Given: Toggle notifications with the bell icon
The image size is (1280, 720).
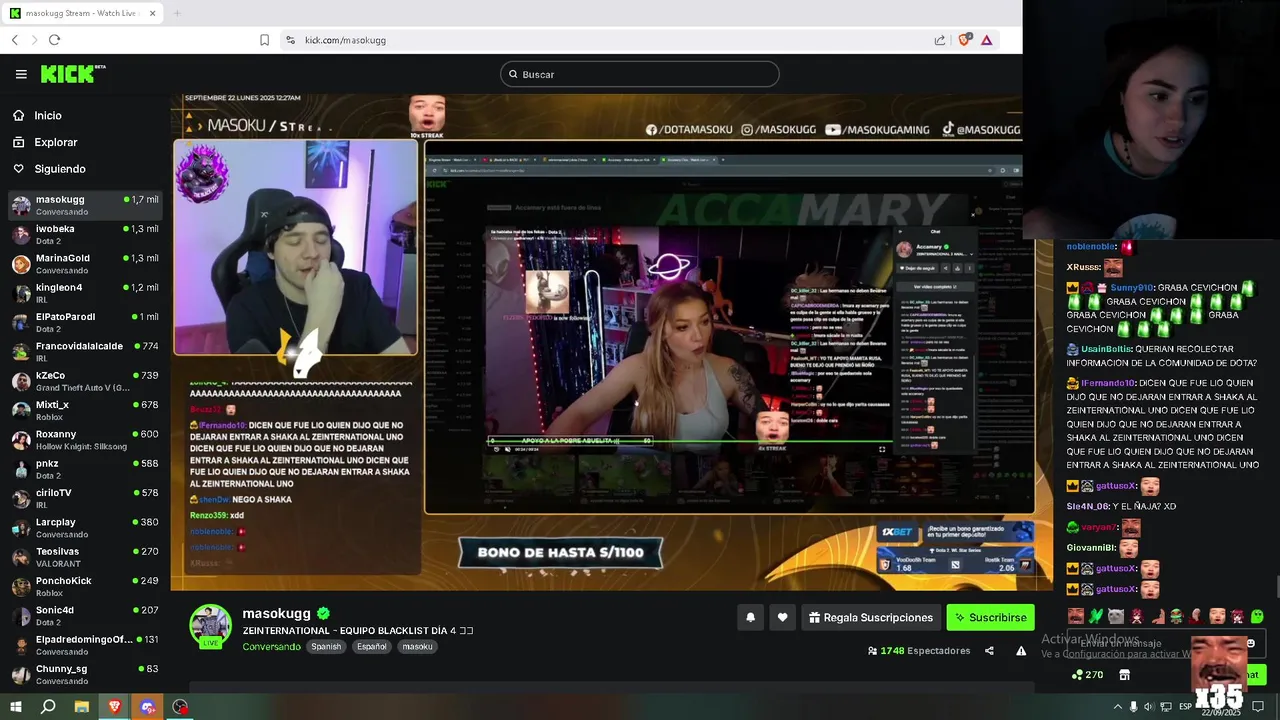Looking at the screenshot, I should tap(750, 617).
